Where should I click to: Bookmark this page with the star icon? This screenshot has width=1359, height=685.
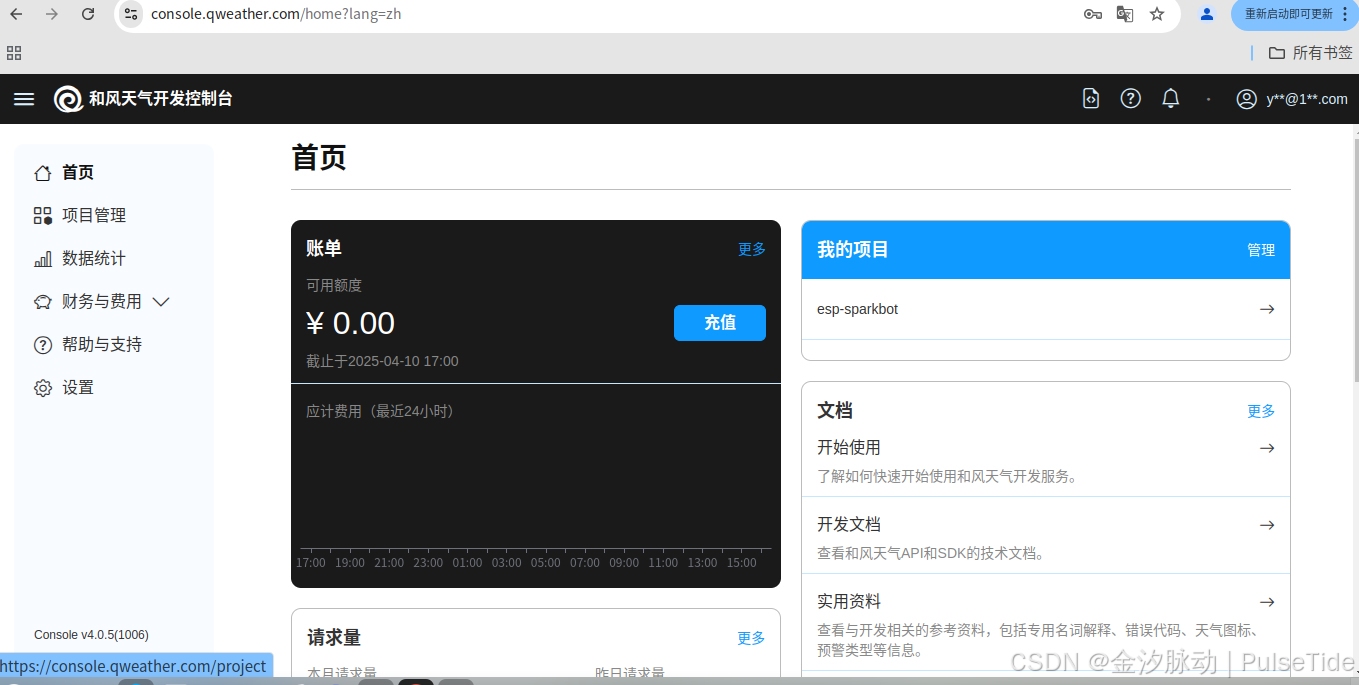click(1157, 14)
